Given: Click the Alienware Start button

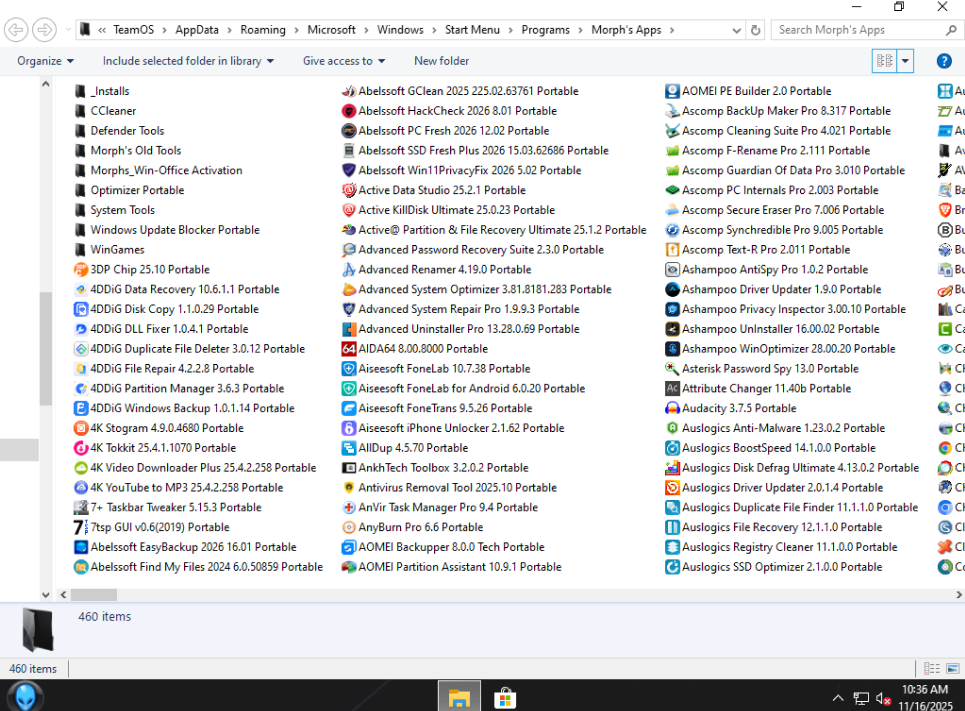Looking at the screenshot, I should (x=25, y=696).
